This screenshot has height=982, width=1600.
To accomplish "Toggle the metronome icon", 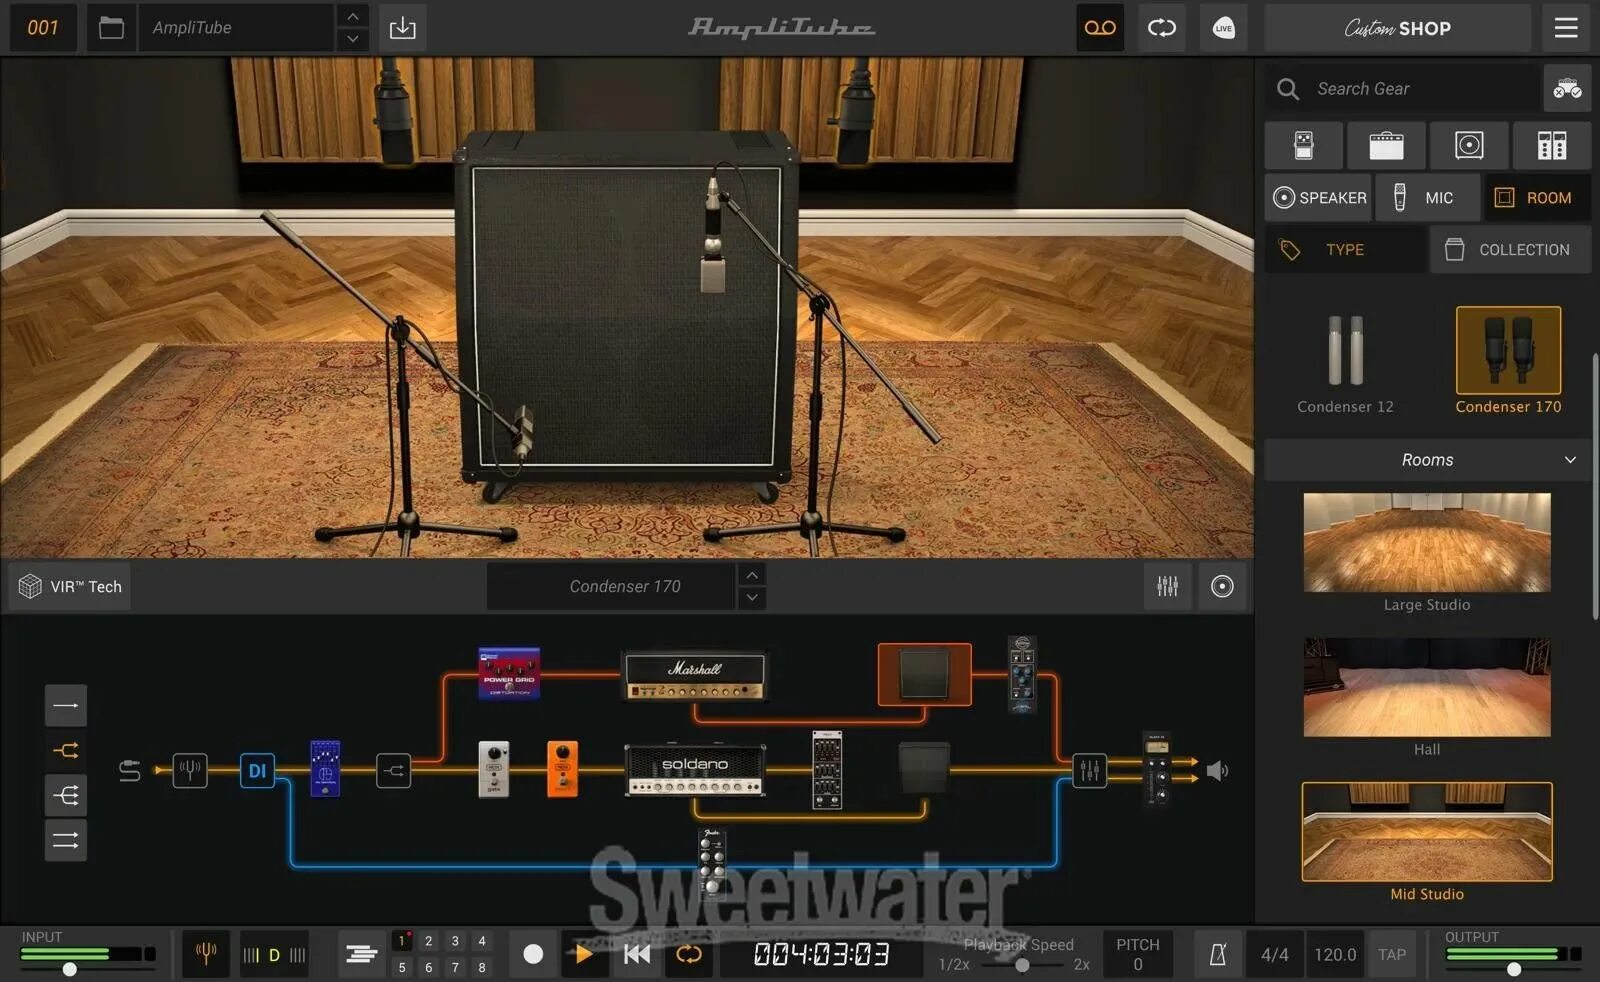I will (1217, 954).
